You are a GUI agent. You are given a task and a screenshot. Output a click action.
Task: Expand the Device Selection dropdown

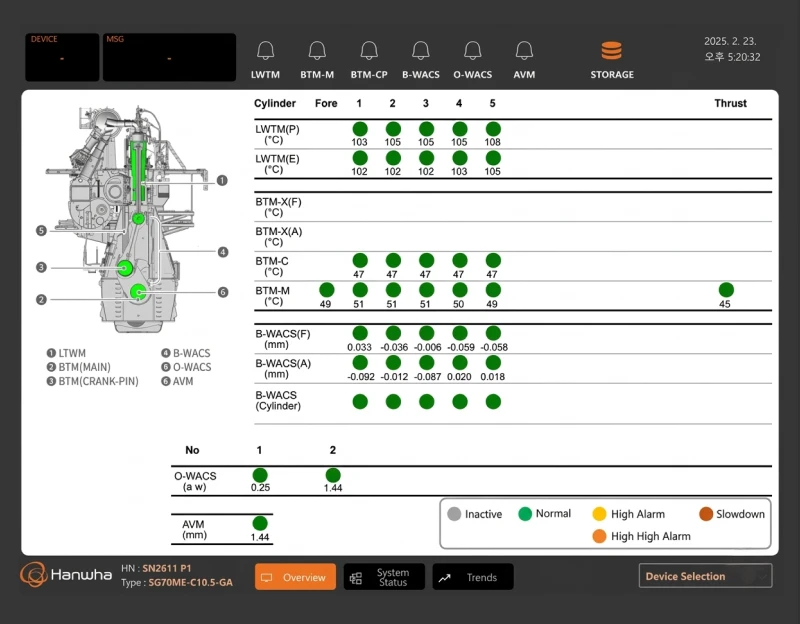(x=705, y=576)
